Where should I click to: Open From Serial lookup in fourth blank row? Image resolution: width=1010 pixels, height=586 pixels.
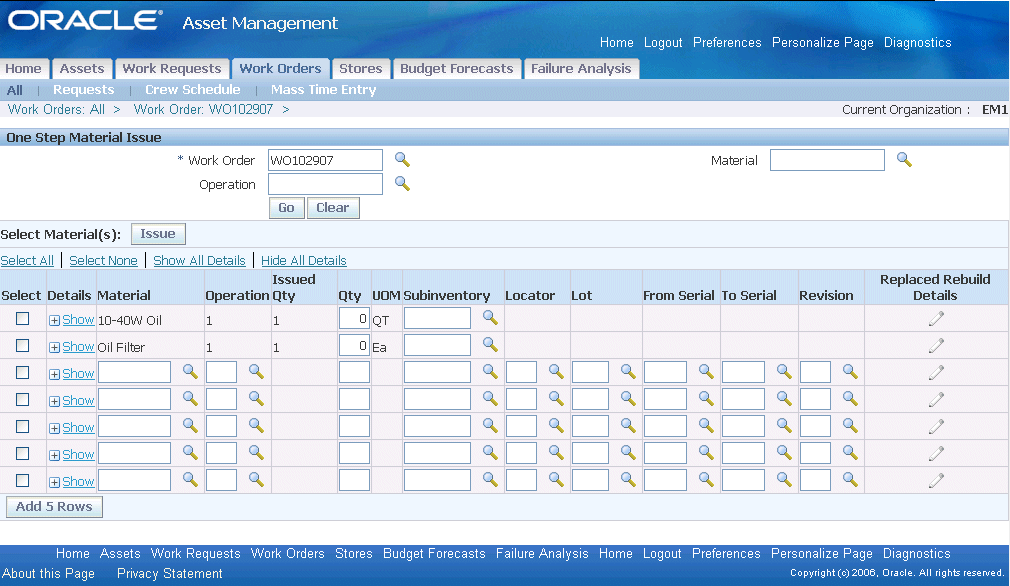tap(706, 453)
